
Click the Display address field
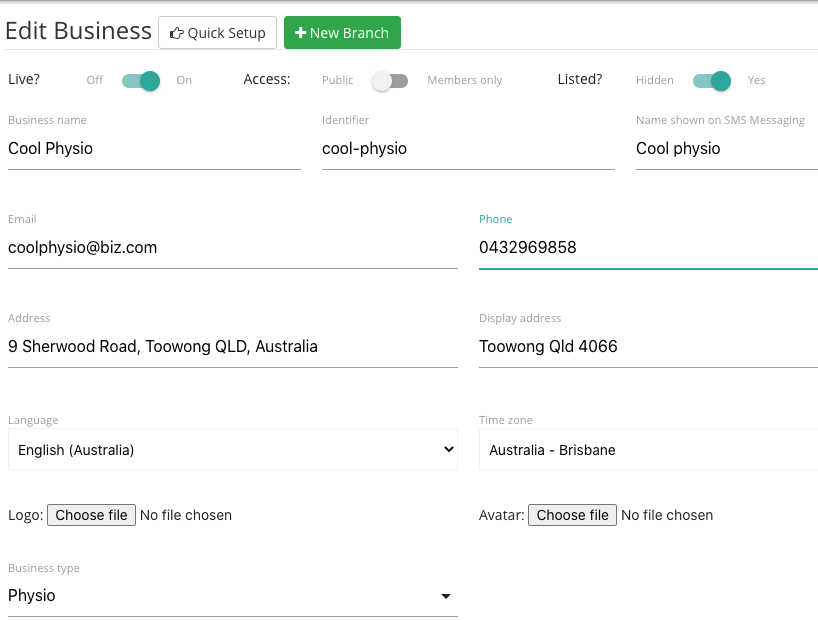coord(648,347)
